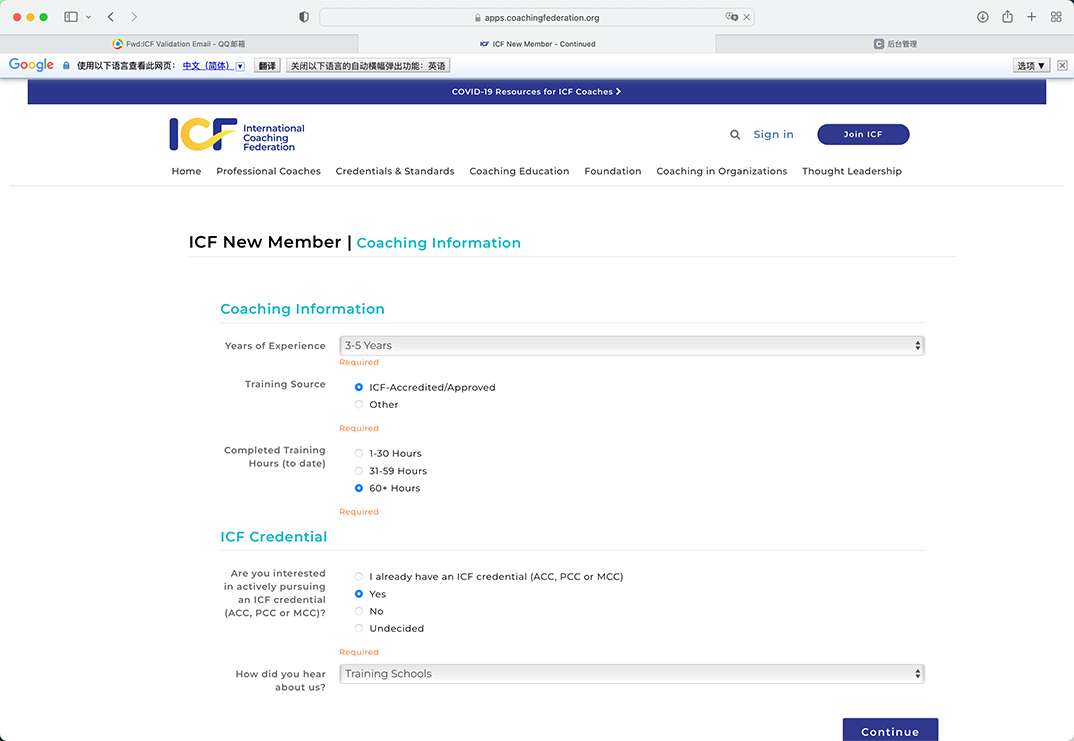Click the Safari address bar

(537, 17)
